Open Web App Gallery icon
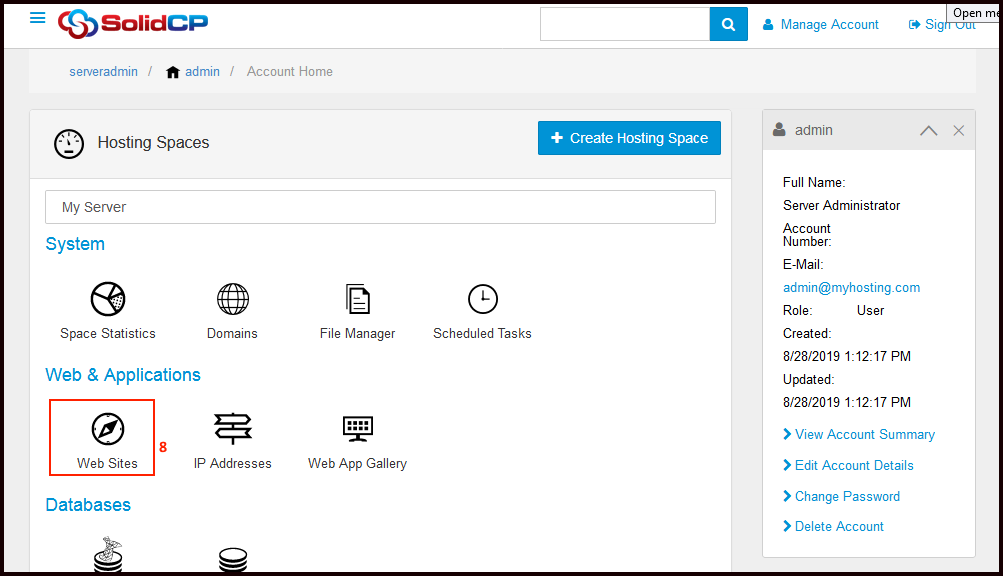Viewport: 1003px width, 576px height. click(x=357, y=429)
